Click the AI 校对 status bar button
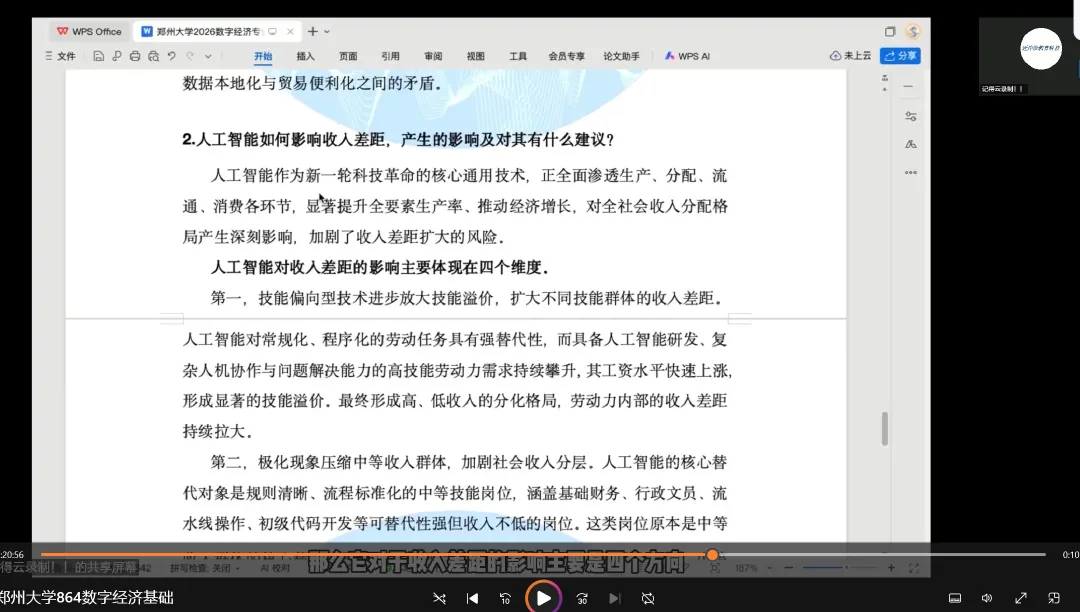1080x612 pixels. pos(276,569)
